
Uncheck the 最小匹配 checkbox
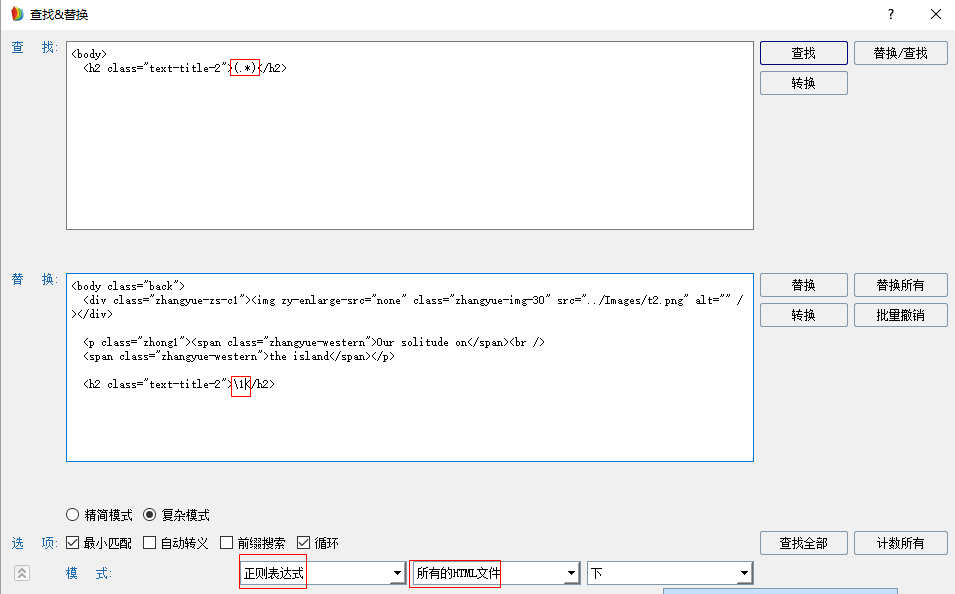pos(72,543)
